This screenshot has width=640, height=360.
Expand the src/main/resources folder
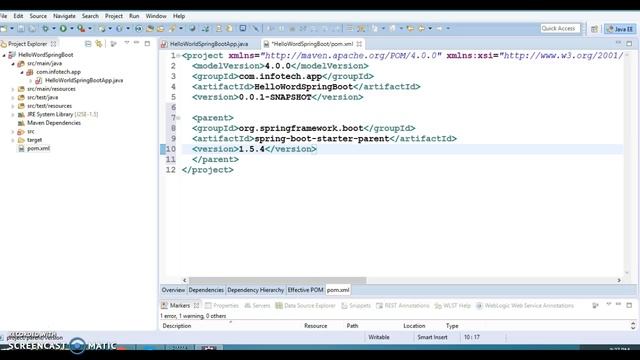pyautogui.click(x=13, y=89)
